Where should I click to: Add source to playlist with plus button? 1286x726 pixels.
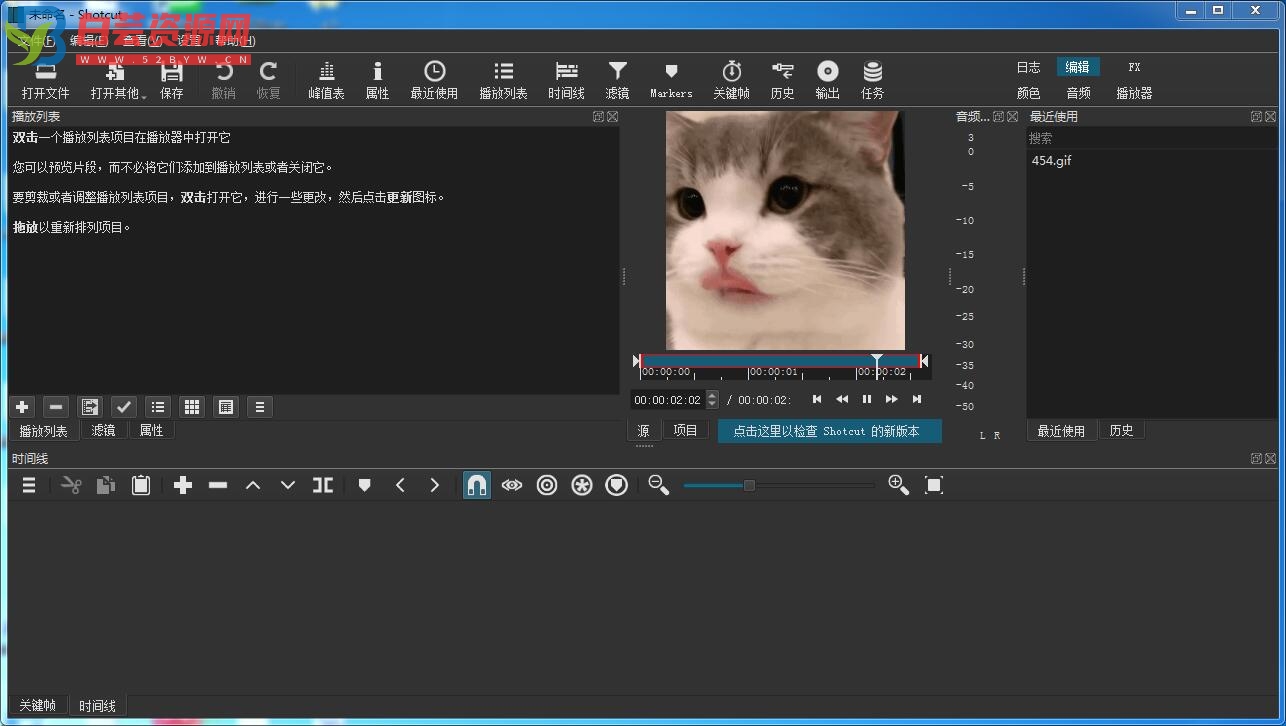point(22,407)
